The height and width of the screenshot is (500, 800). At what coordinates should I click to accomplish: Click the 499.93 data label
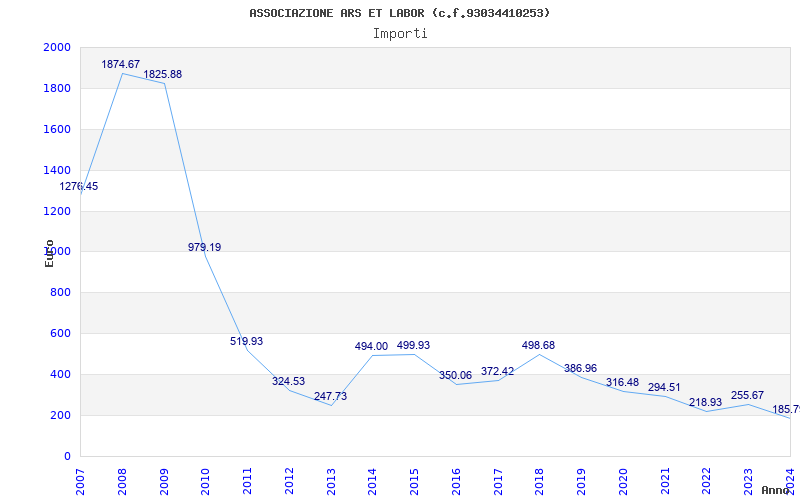[413, 345]
